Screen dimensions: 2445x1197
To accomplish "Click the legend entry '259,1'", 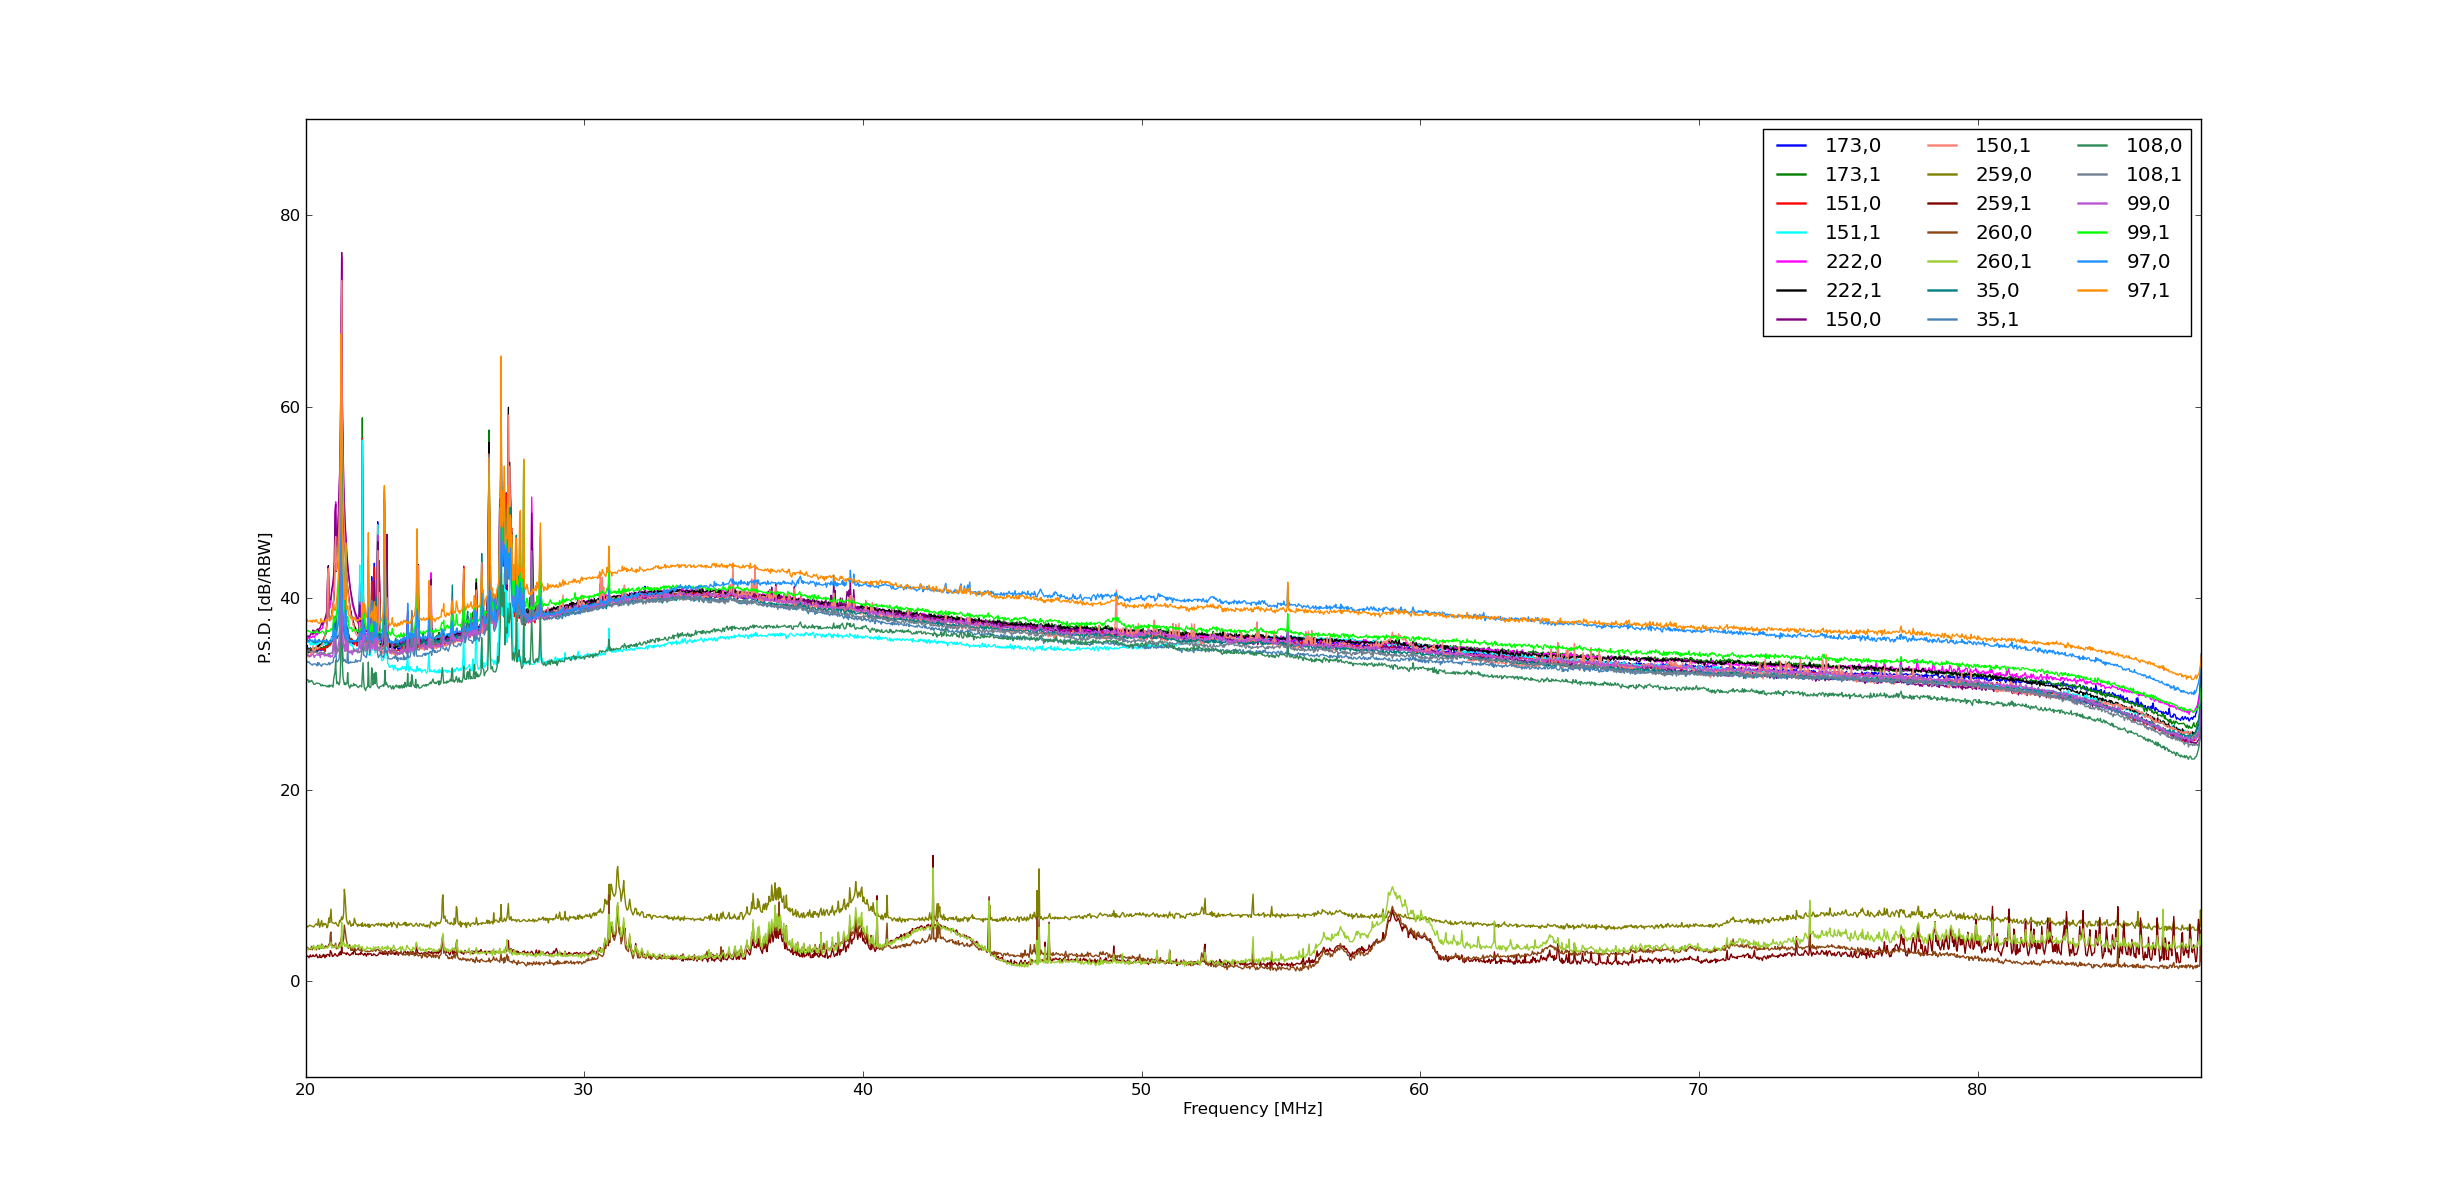I will tap(1979, 204).
